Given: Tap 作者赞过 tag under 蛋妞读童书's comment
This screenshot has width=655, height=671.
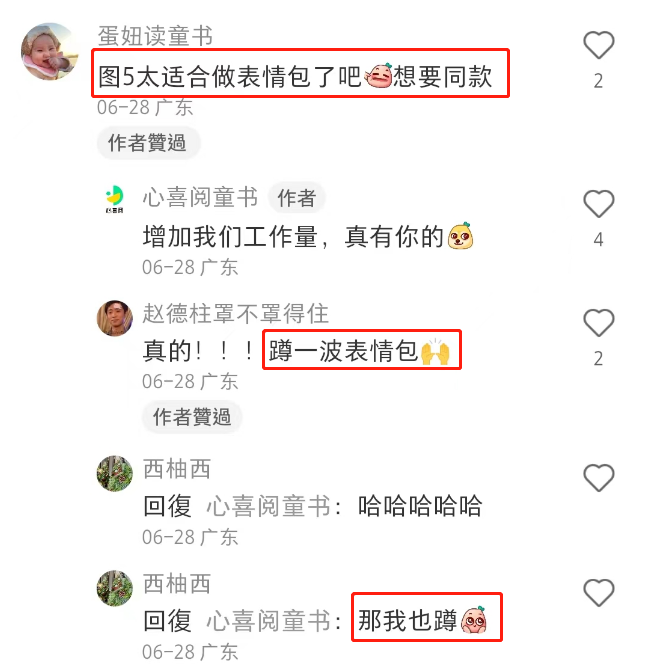Looking at the screenshot, I should [148, 143].
